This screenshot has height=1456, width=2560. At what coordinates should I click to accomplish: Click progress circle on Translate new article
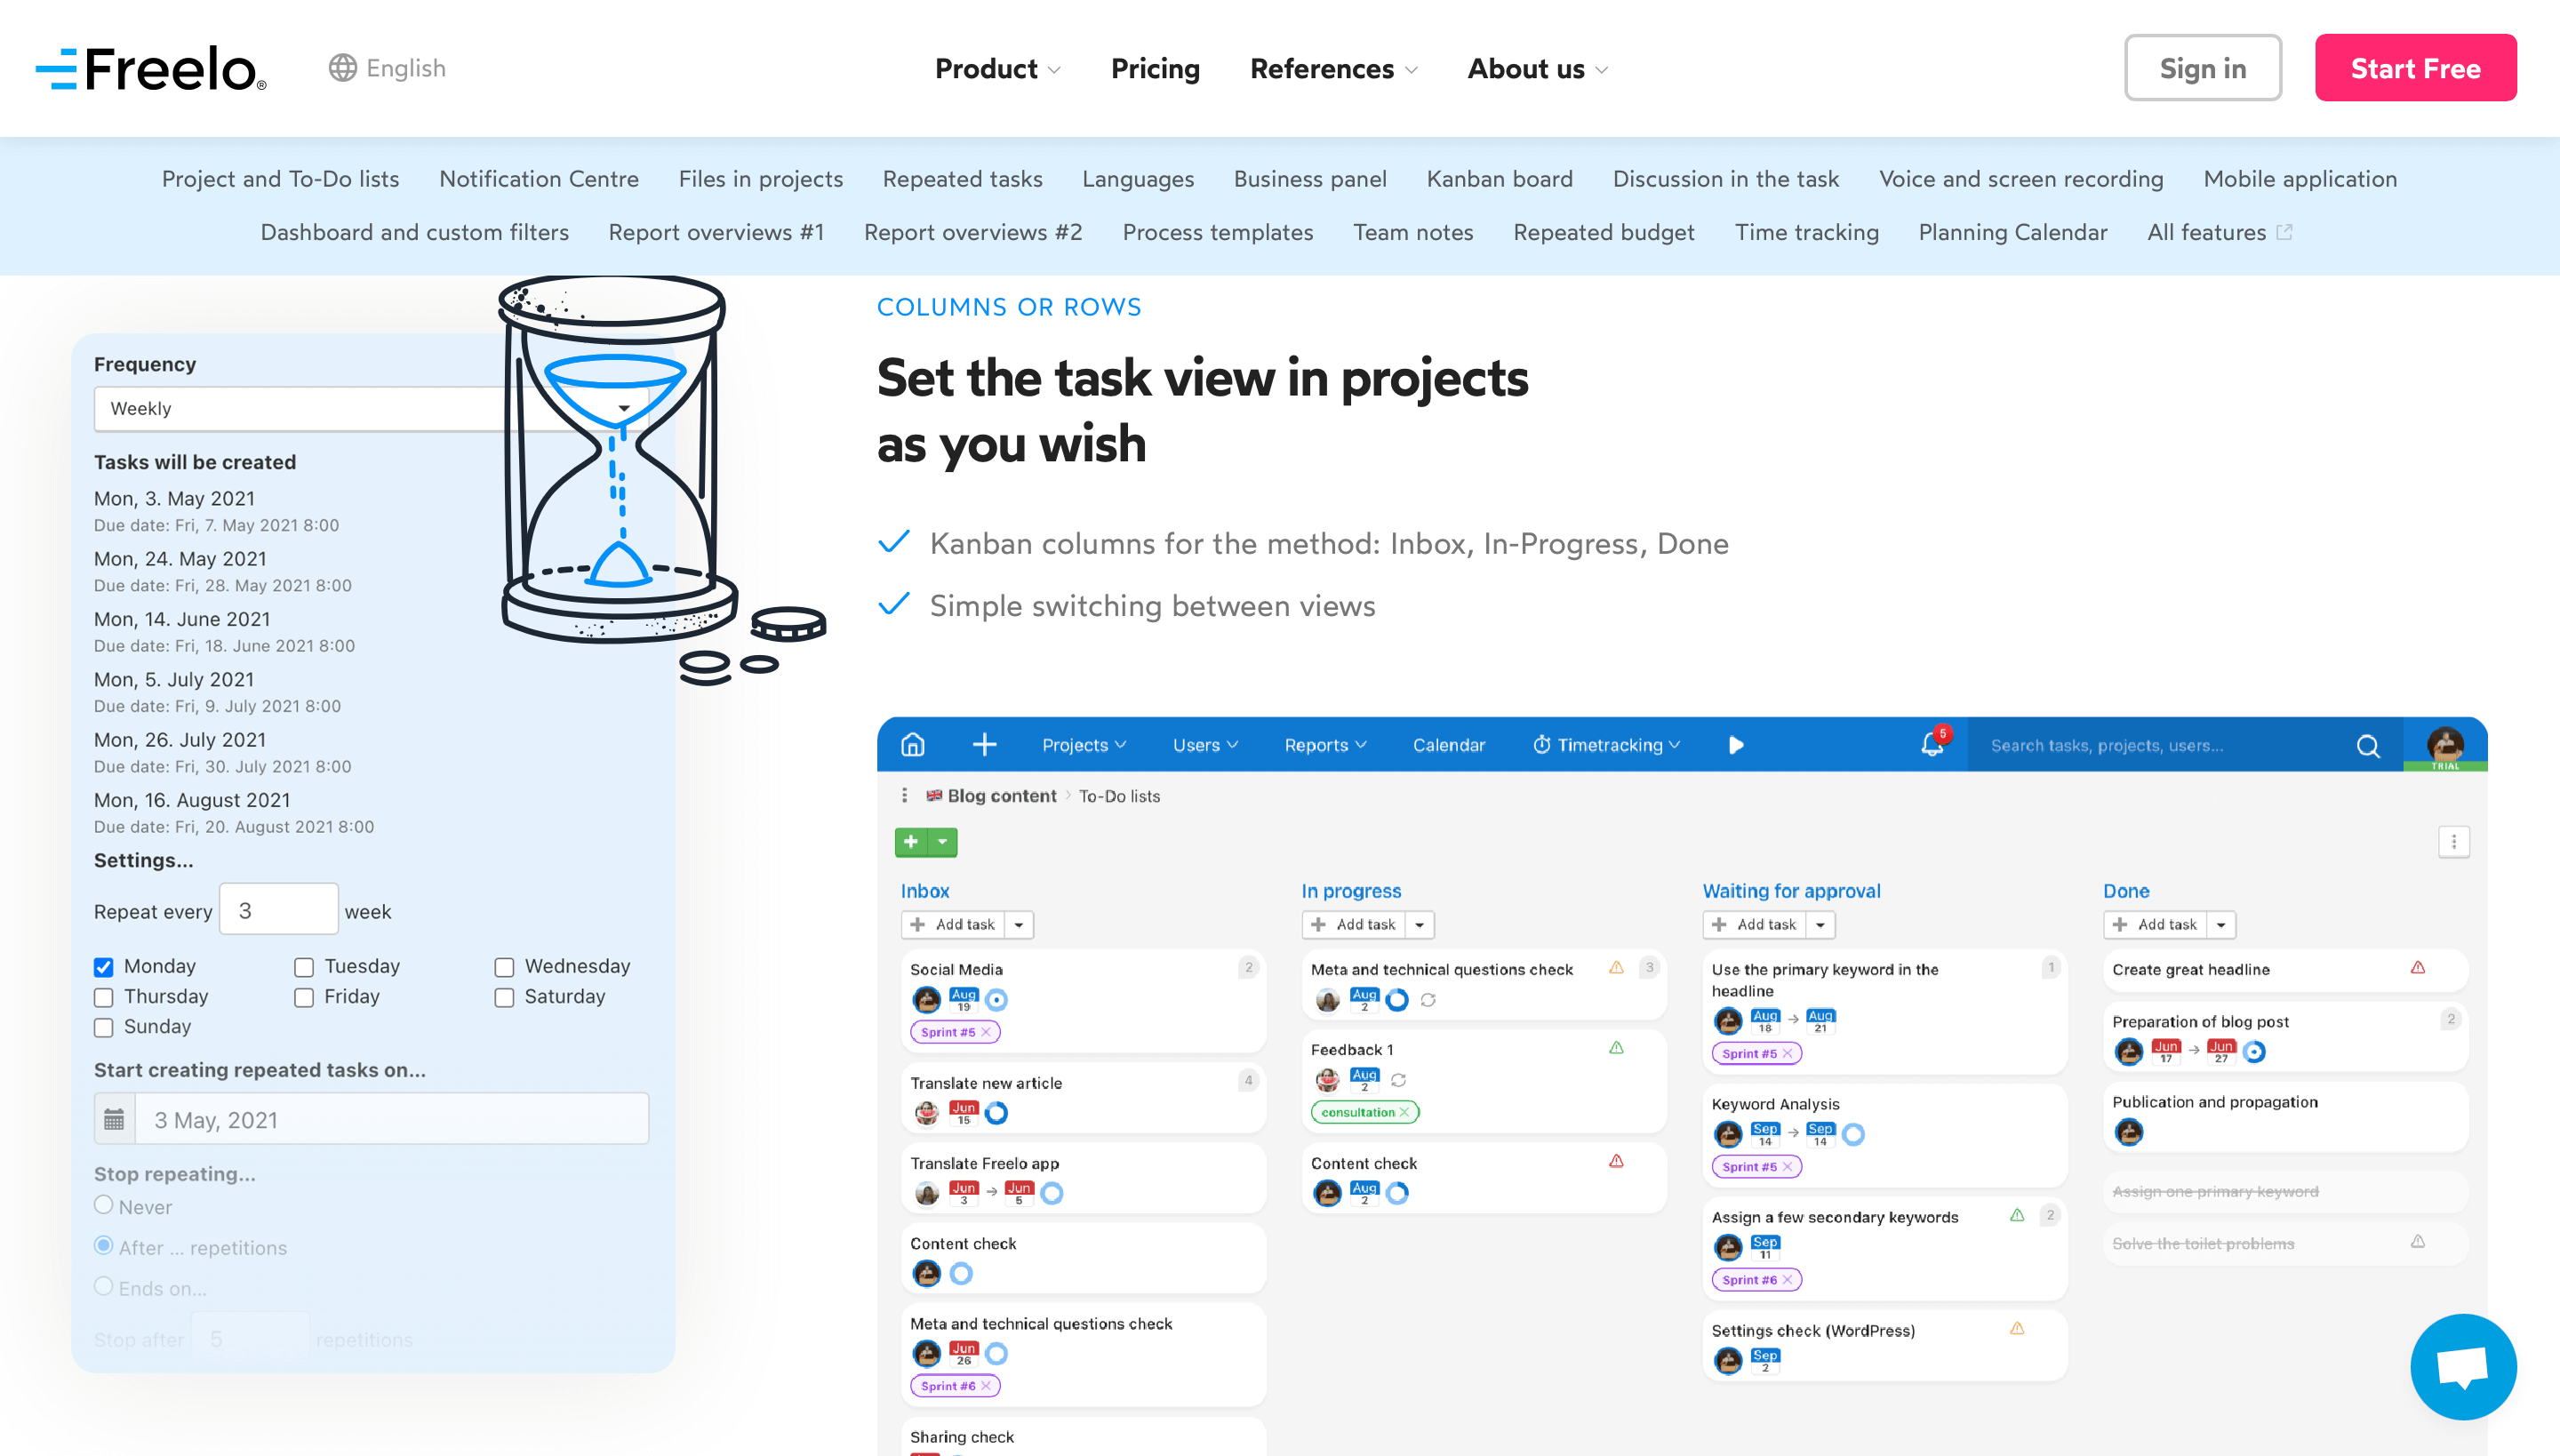[x=996, y=1113]
